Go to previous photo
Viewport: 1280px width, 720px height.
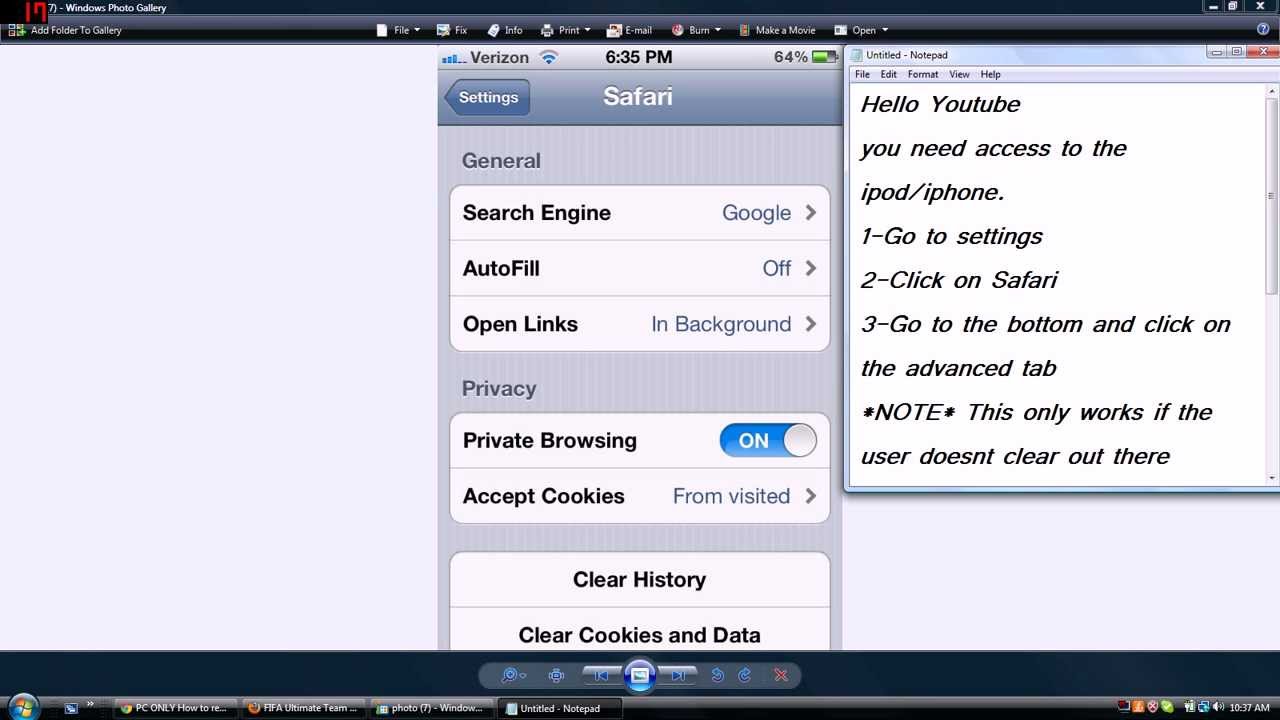coord(601,676)
